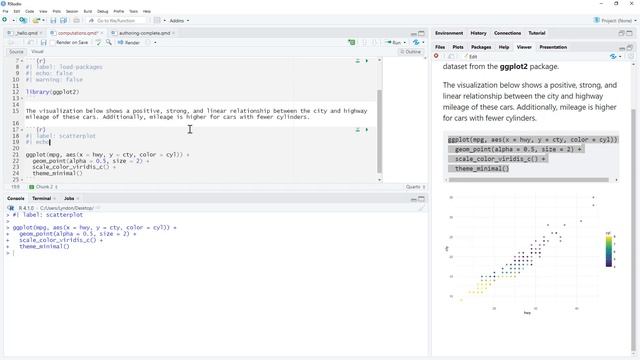
Task: Run all chunks above line 7 chunk
Action: (358, 61)
